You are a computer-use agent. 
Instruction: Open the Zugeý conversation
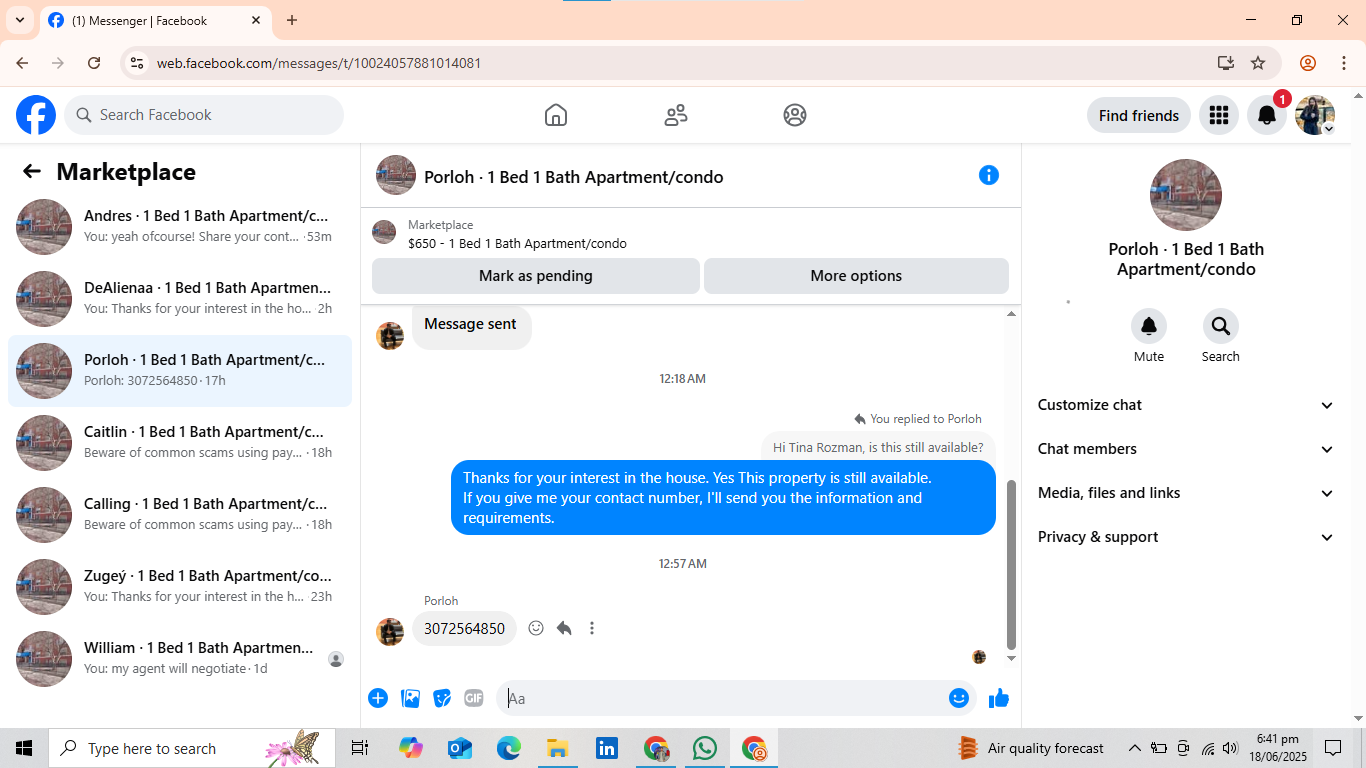(180, 587)
